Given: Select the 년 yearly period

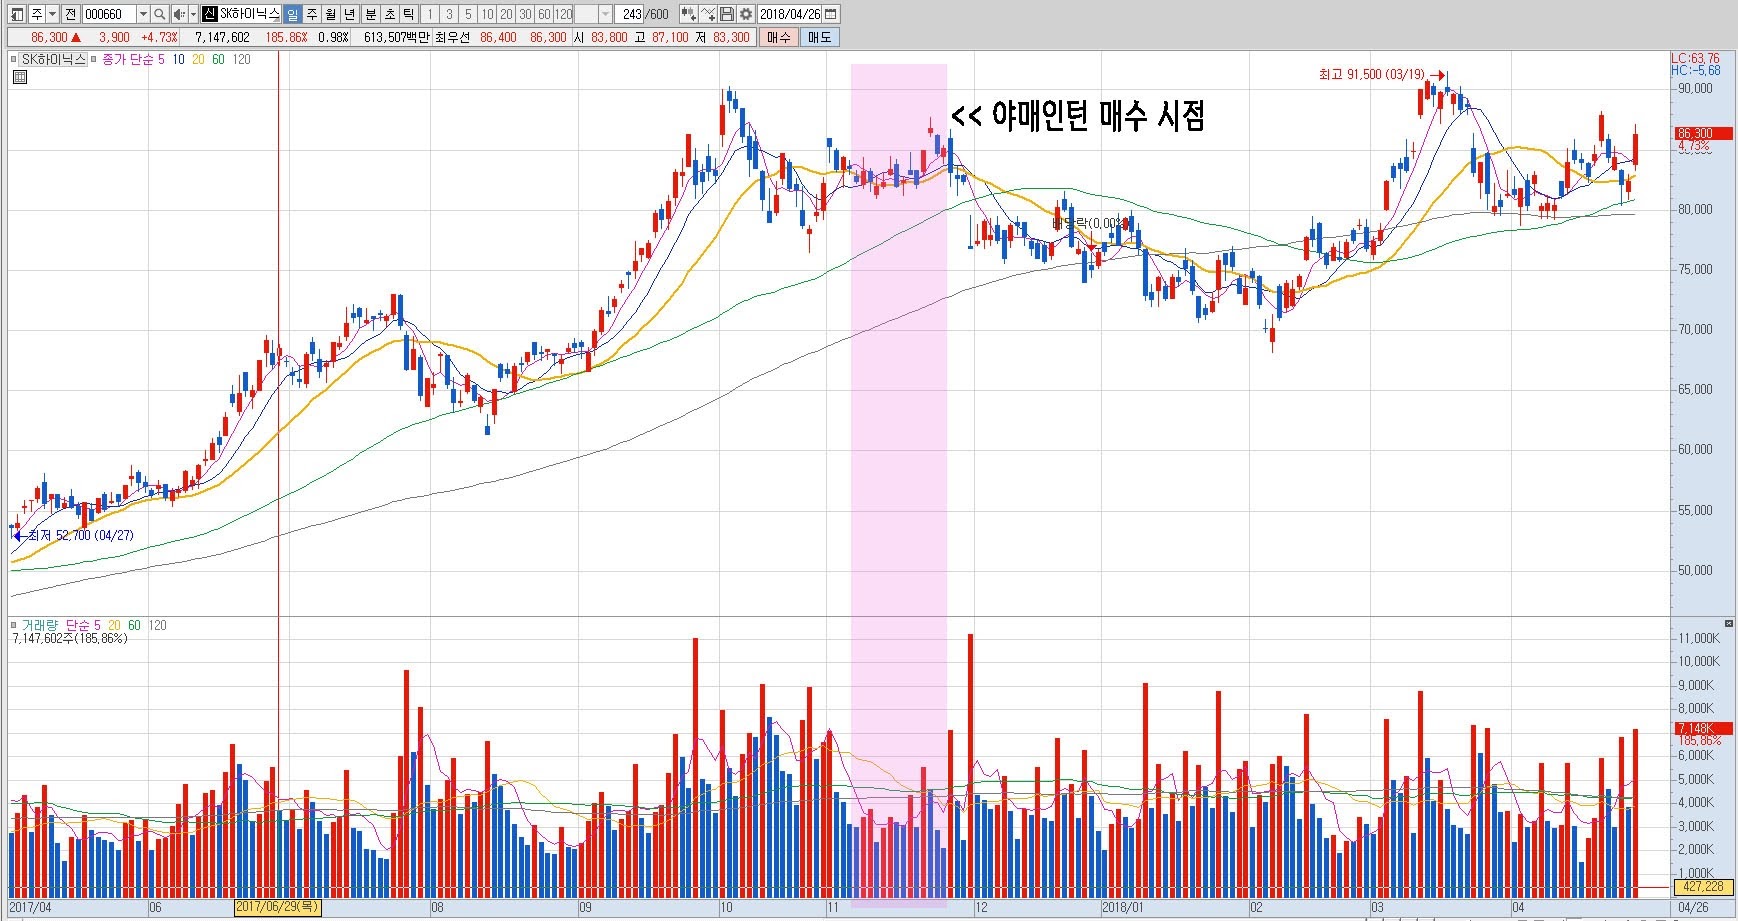Looking at the screenshot, I should [x=349, y=14].
